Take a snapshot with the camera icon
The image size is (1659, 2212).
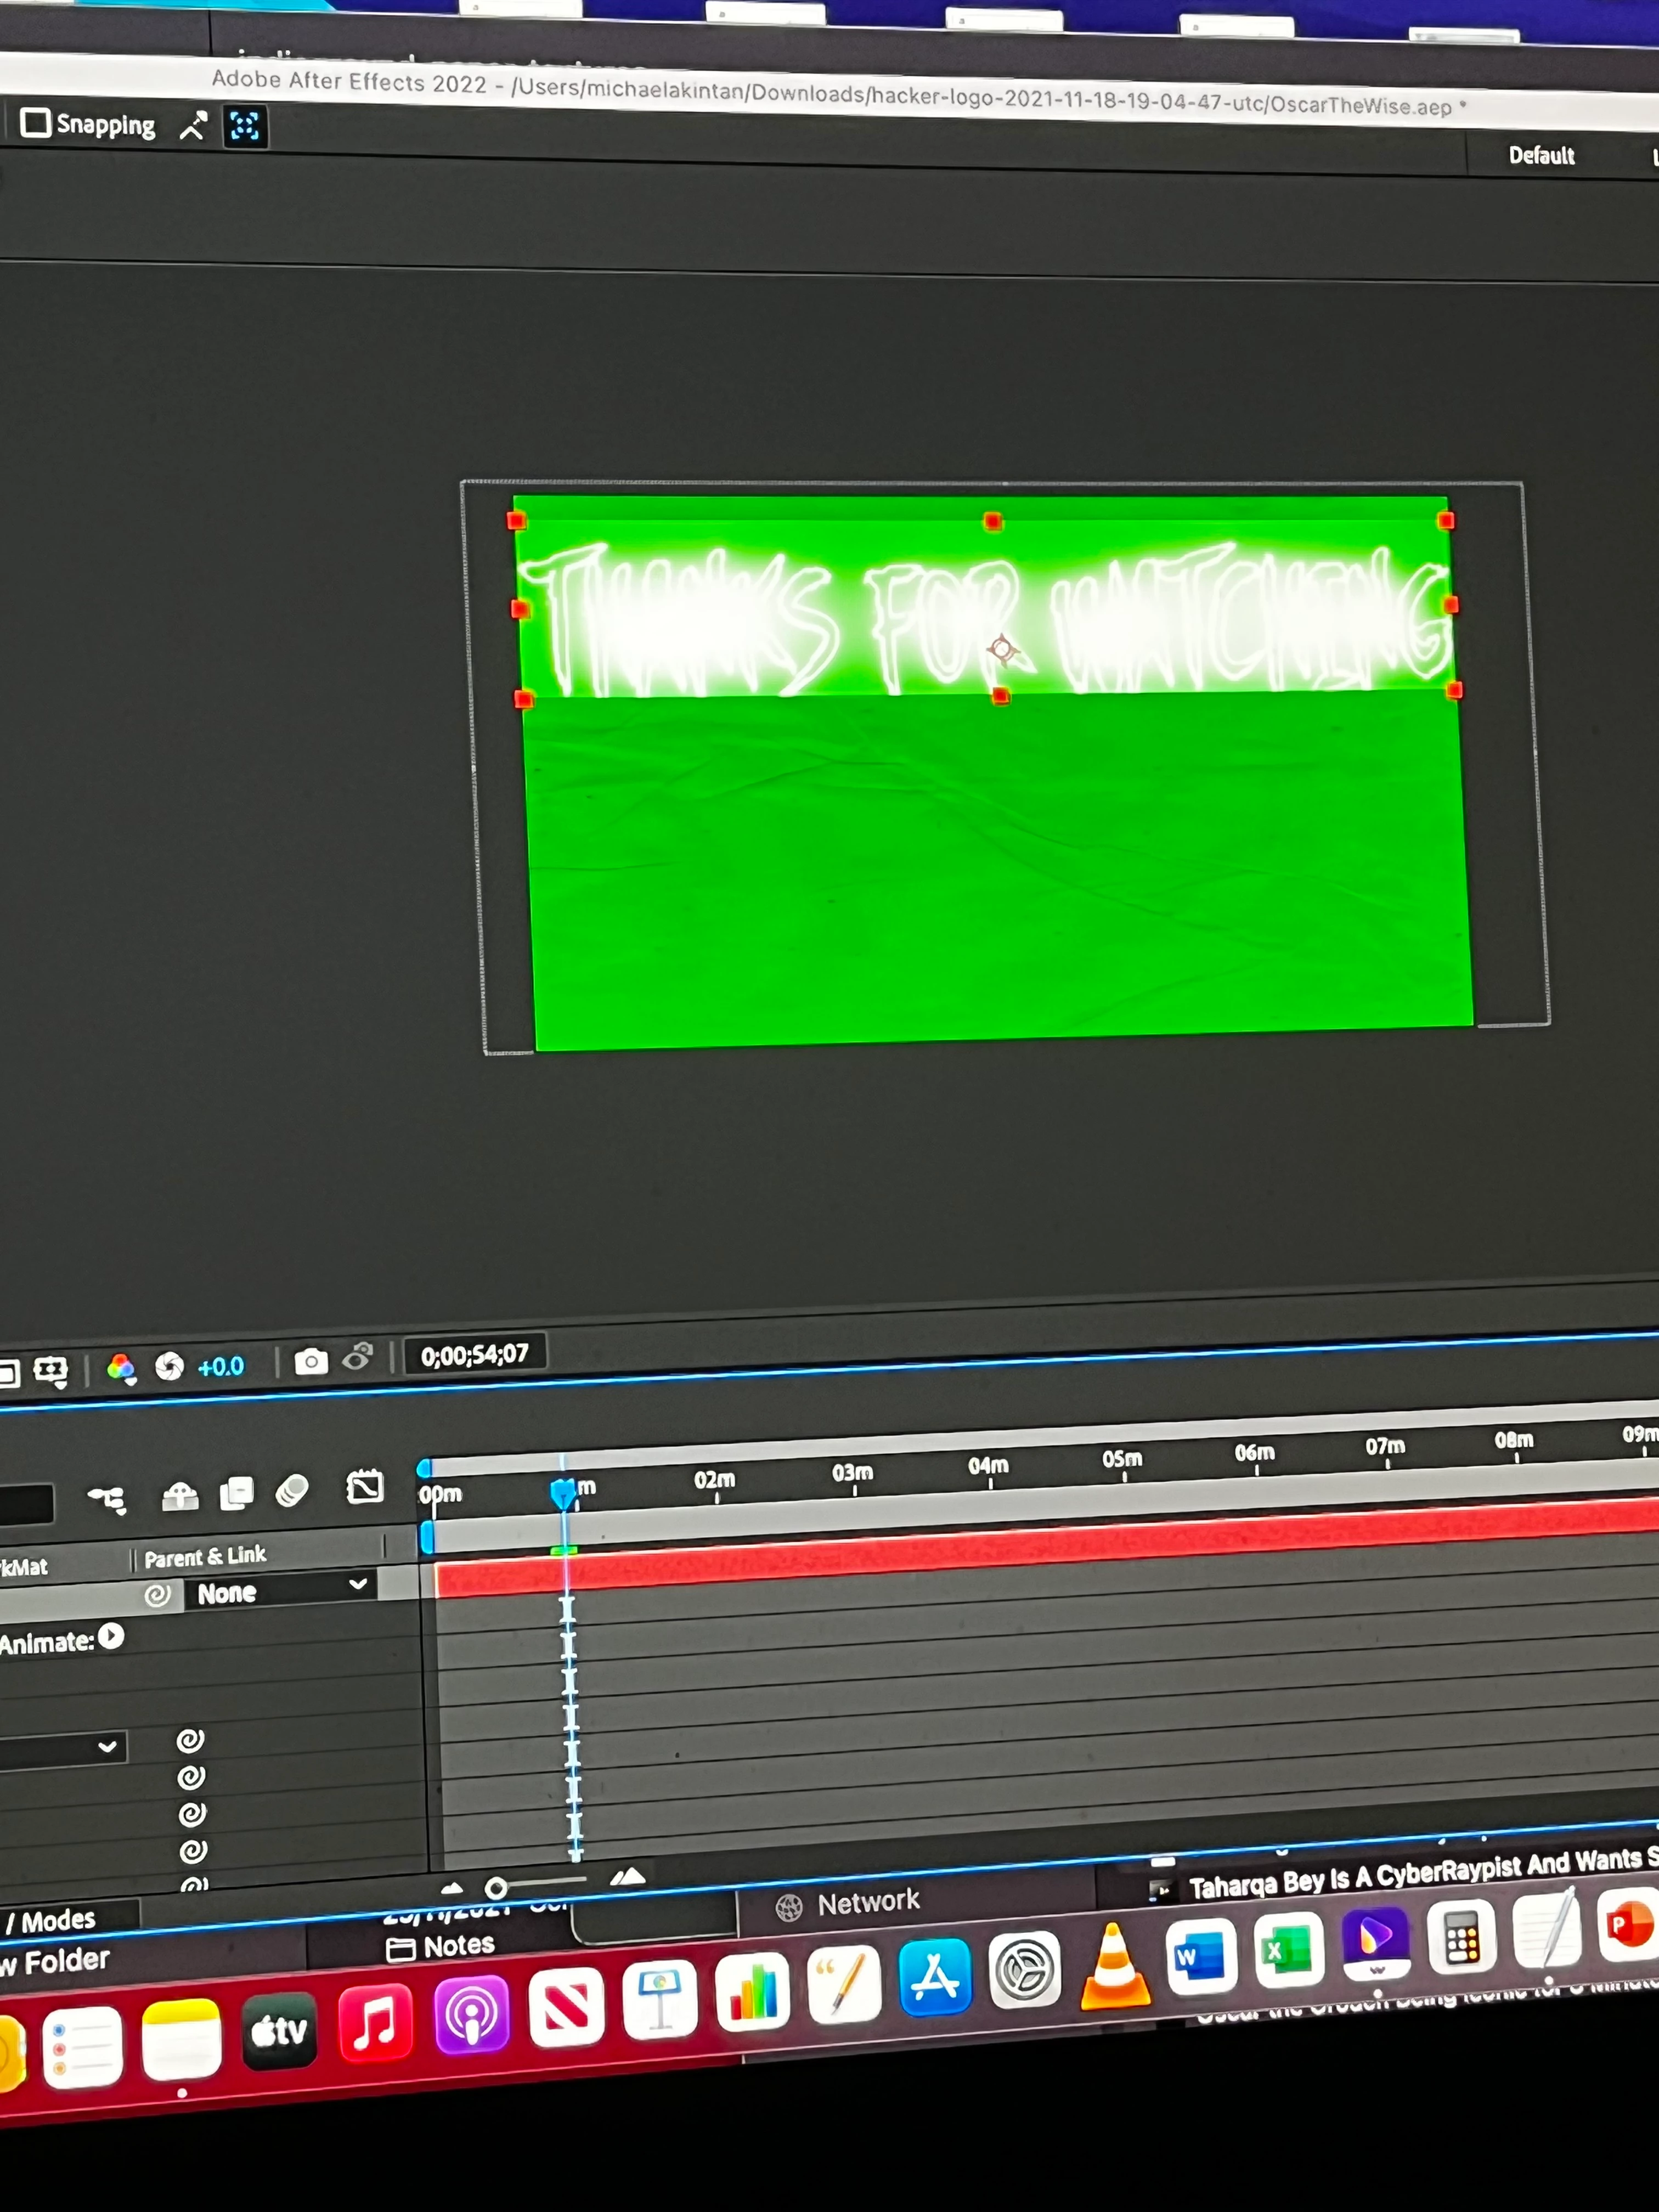point(311,1361)
